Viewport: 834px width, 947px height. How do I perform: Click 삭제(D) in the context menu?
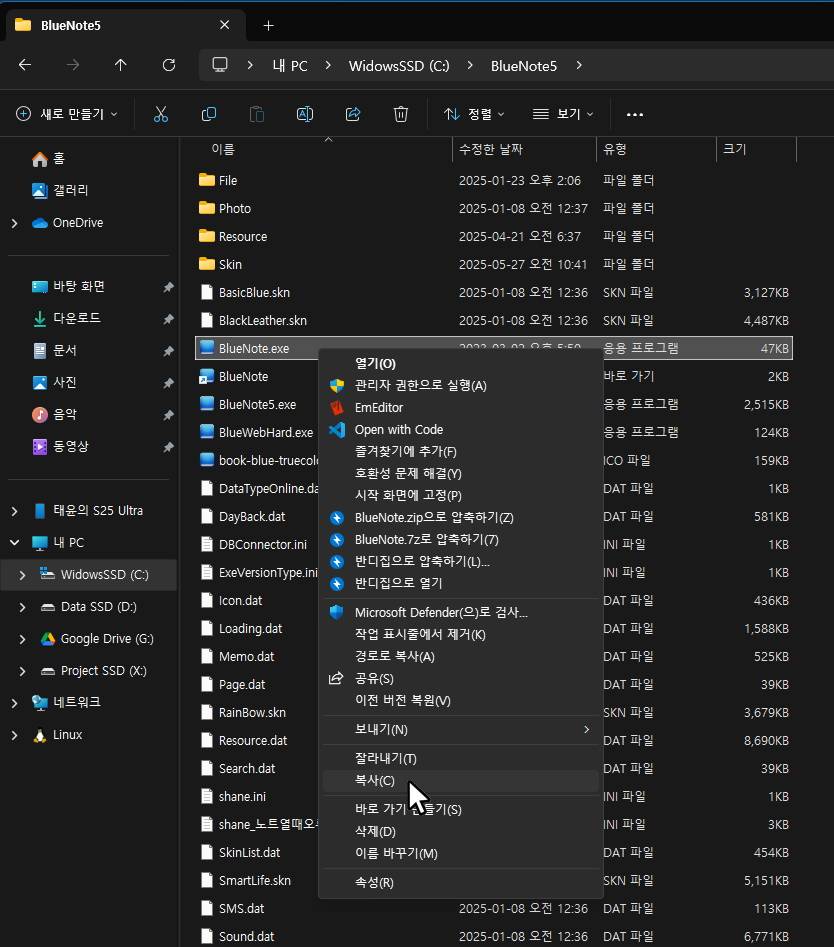[460, 832]
